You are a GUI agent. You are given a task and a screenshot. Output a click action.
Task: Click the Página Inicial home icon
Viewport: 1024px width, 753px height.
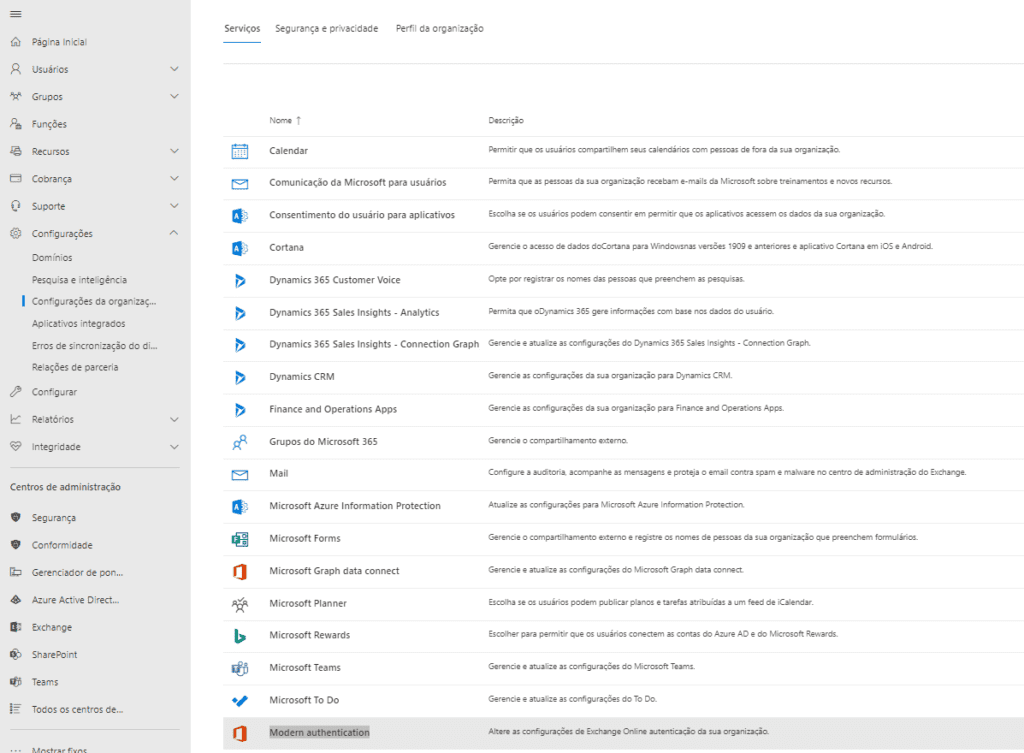tap(16, 42)
